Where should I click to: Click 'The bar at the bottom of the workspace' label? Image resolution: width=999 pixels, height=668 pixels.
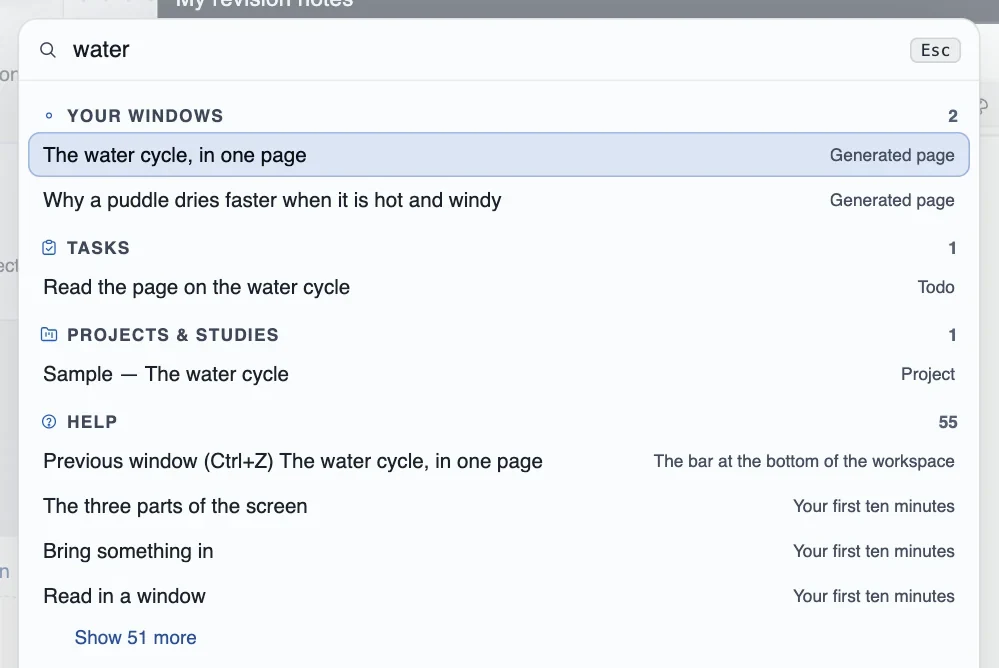coord(804,461)
